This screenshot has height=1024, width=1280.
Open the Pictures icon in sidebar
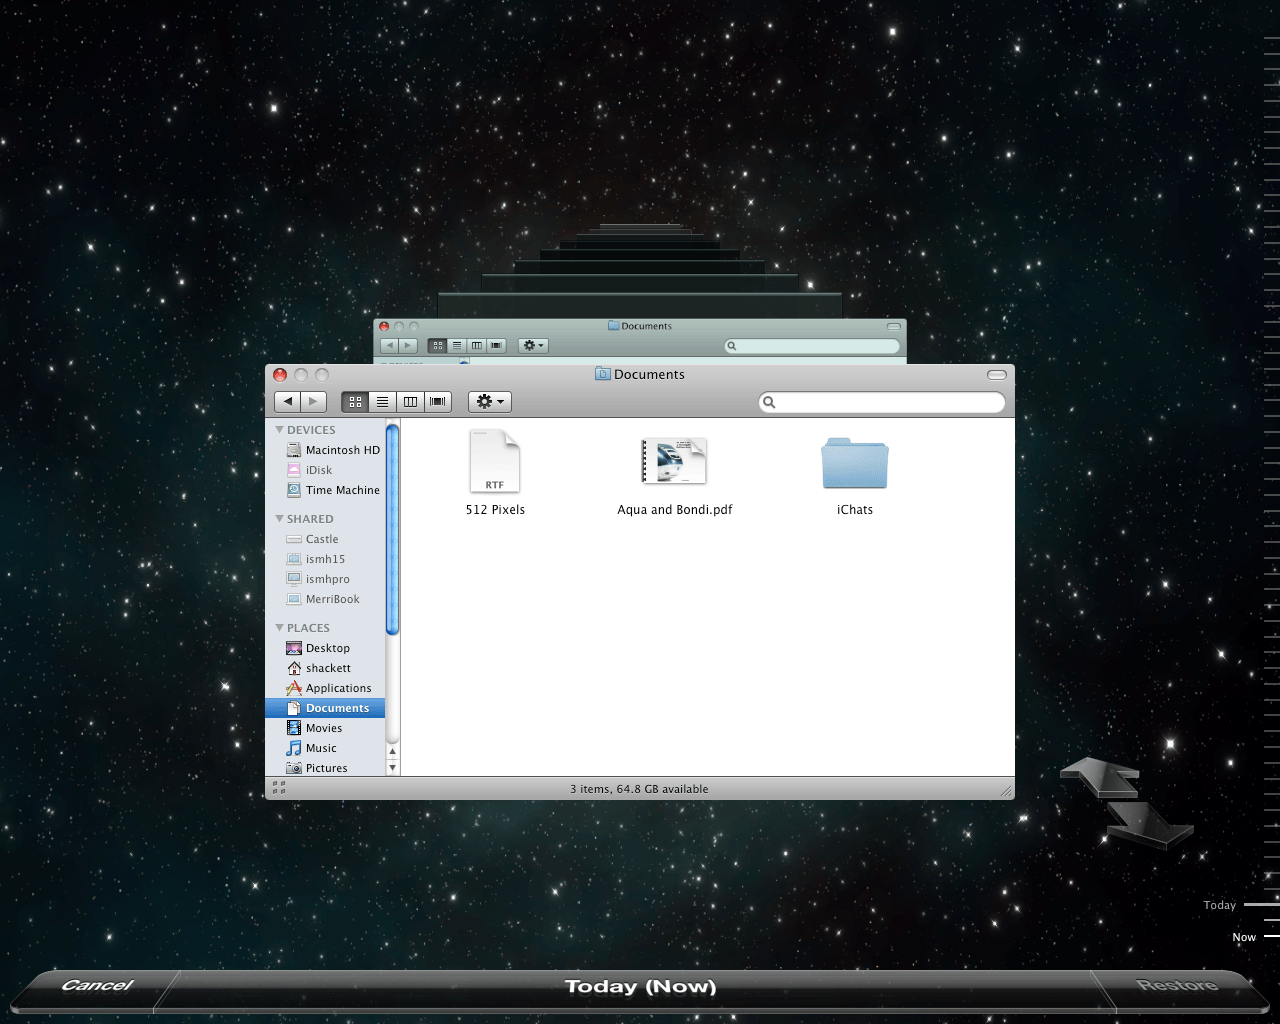pyautogui.click(x=294, y=768)
